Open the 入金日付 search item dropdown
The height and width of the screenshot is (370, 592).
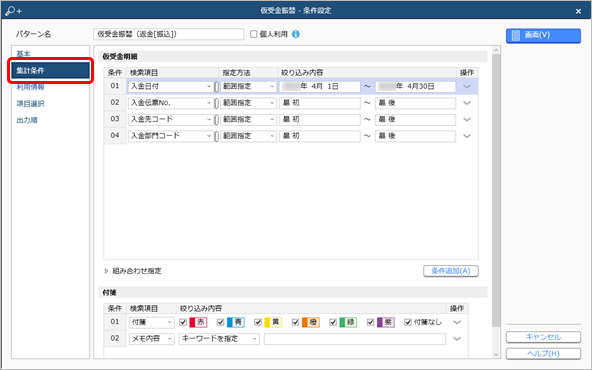(x=171, y=86)
